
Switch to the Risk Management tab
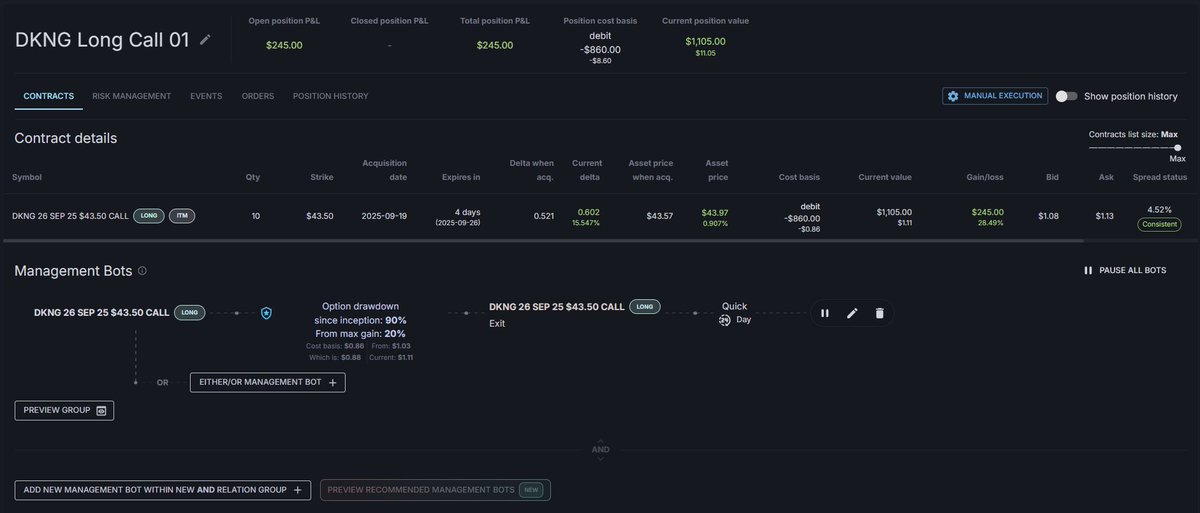coord(132,96)
